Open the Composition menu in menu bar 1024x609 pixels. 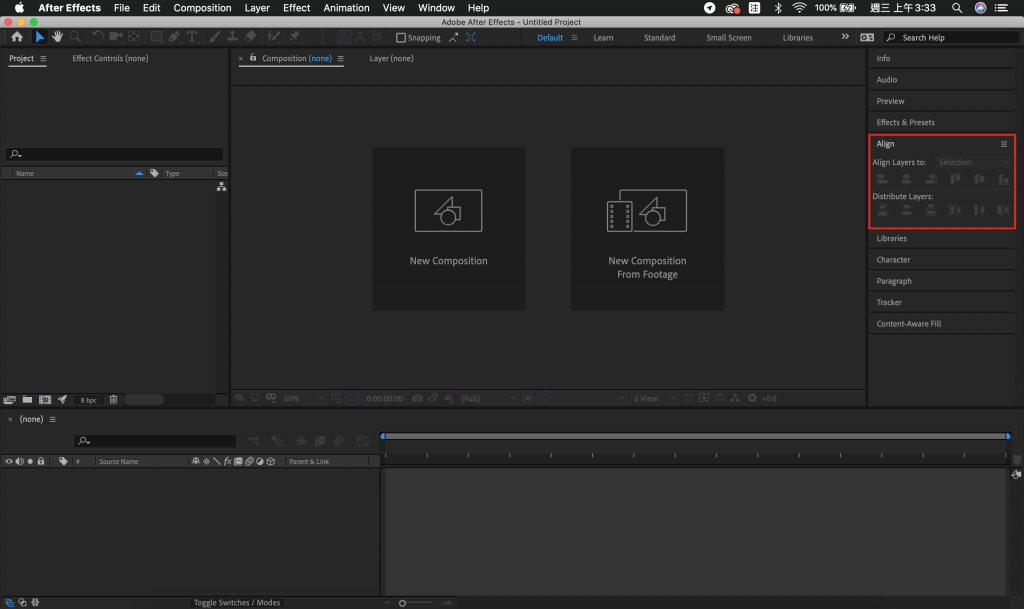click(202, 8)
